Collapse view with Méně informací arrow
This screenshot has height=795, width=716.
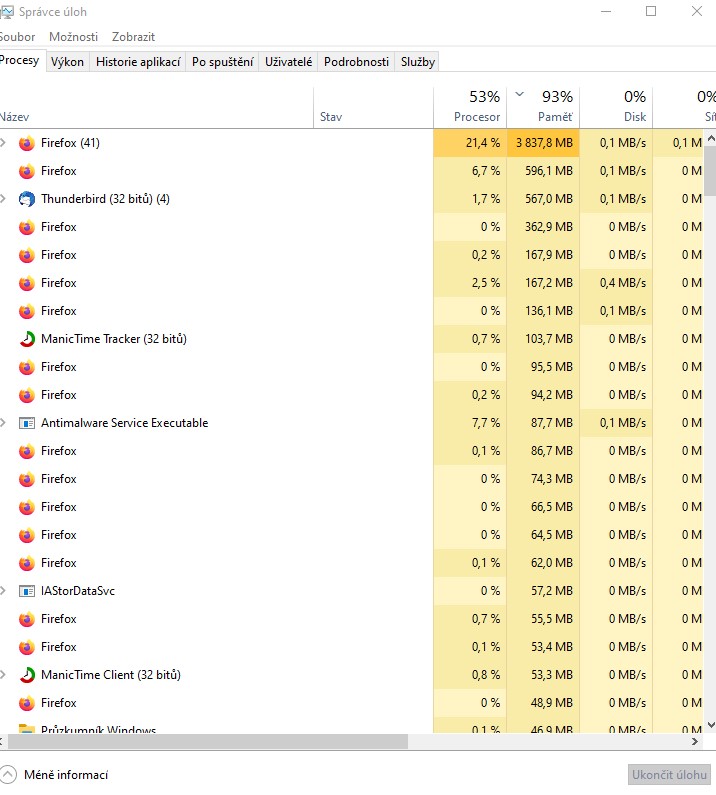tap(8, 775)
